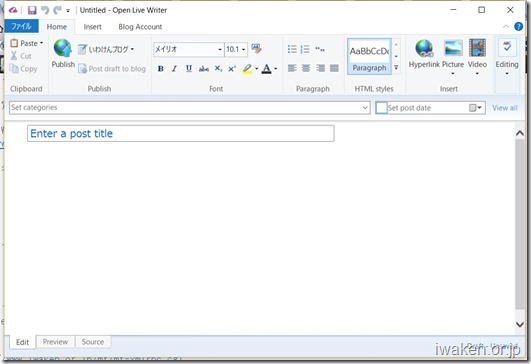Click the Enter a post title field
Viewport: 531px width, 364px height.
(x=180, y=133)
